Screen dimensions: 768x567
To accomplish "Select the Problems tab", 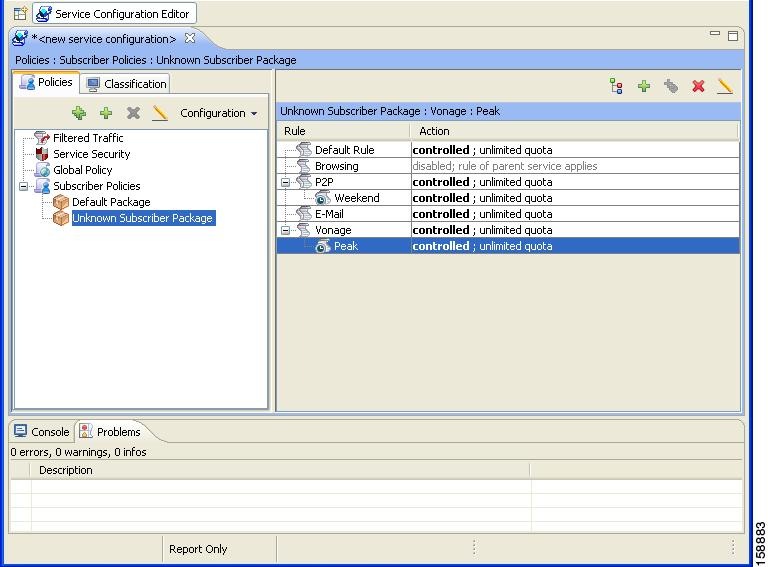I will pyautogui.click(x=110, y=432).
